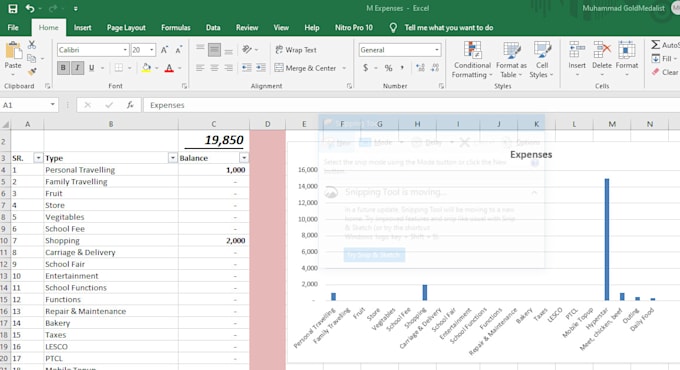Viewport: 680px width, 370px height.
Task: Open the Type column filter dropdown
Action: [x=173, y=158]
